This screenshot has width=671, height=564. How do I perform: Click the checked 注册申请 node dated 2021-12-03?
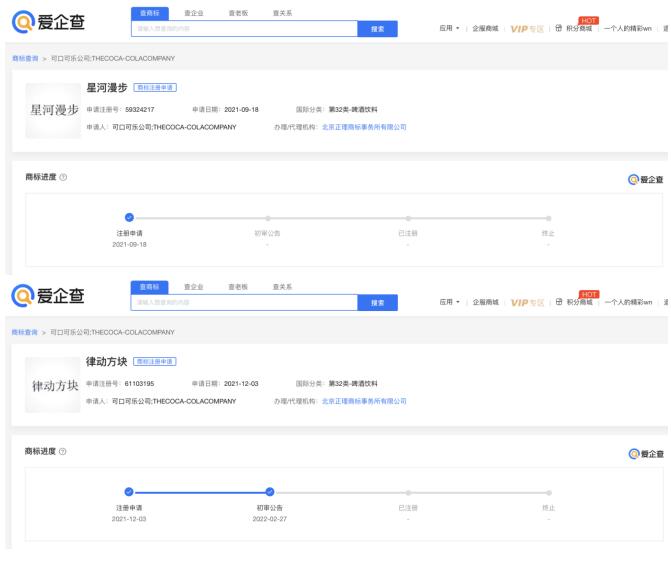click(129, 492)
